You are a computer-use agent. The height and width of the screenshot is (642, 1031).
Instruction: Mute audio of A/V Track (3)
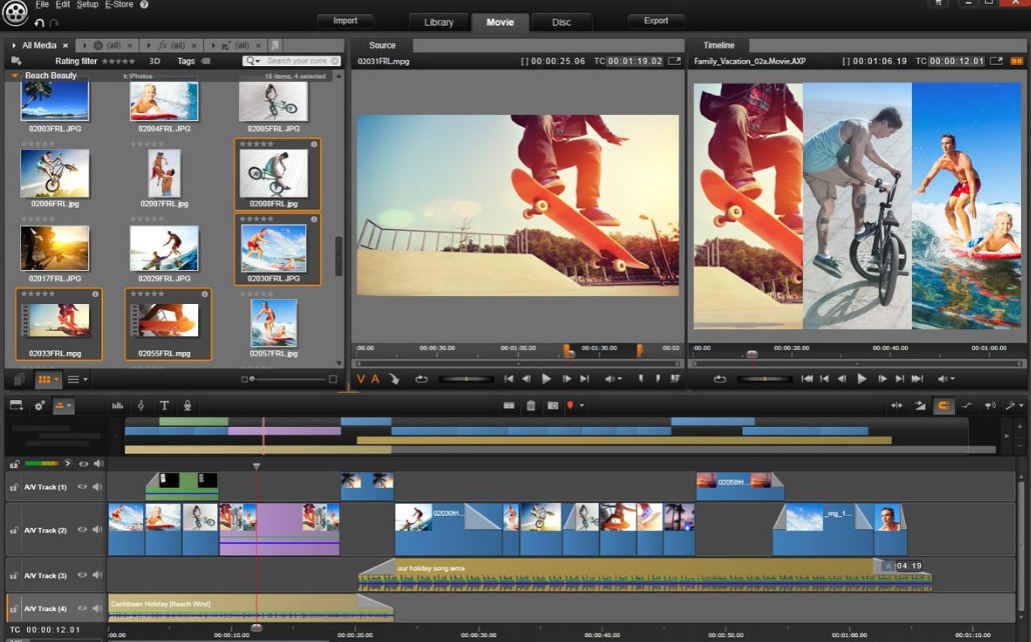[x=97, y=575]
